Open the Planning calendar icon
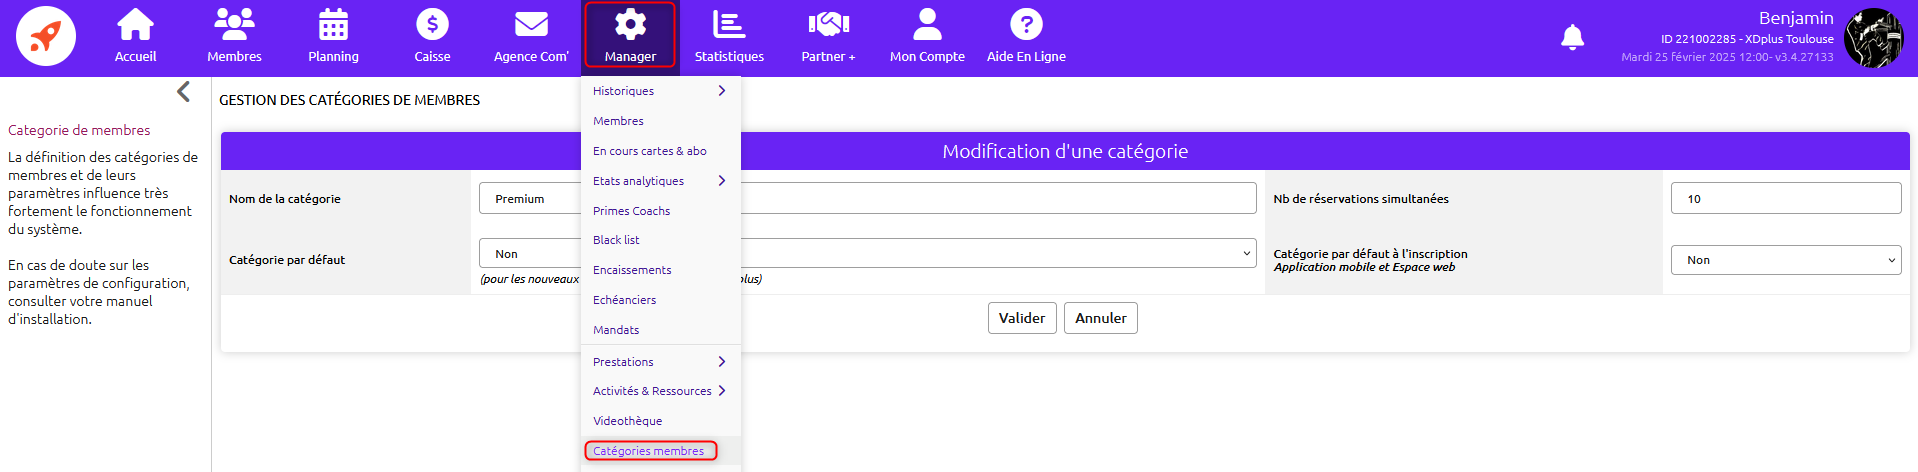 pos(333,25)
